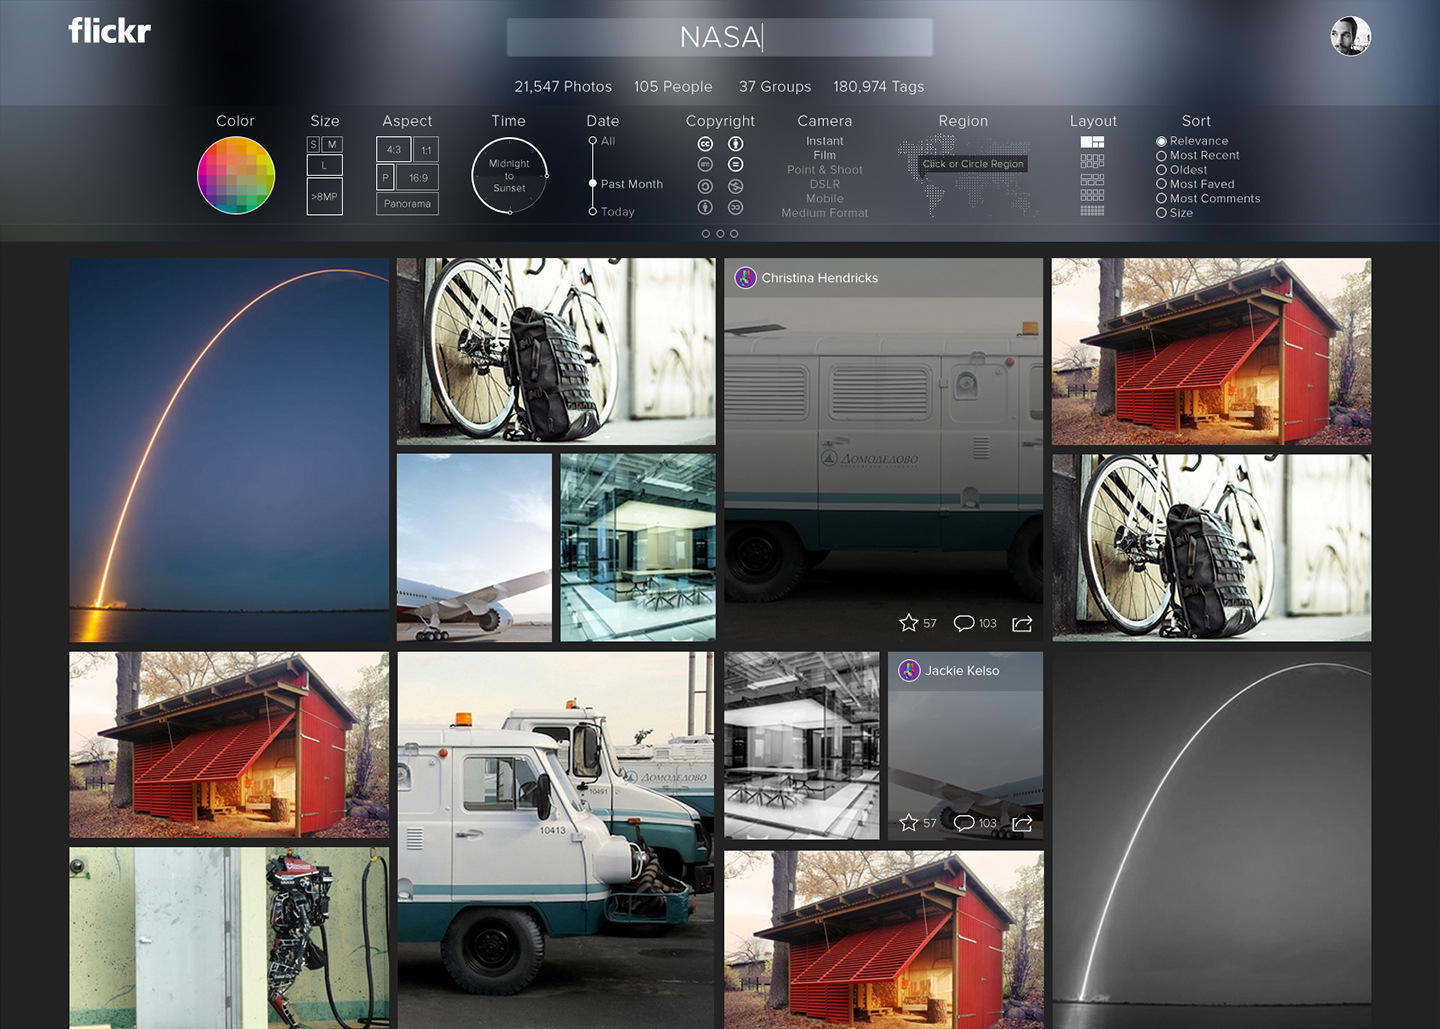
Task: Click Jackie Kelso's avatar icon
Action: [x=909, y=670]
